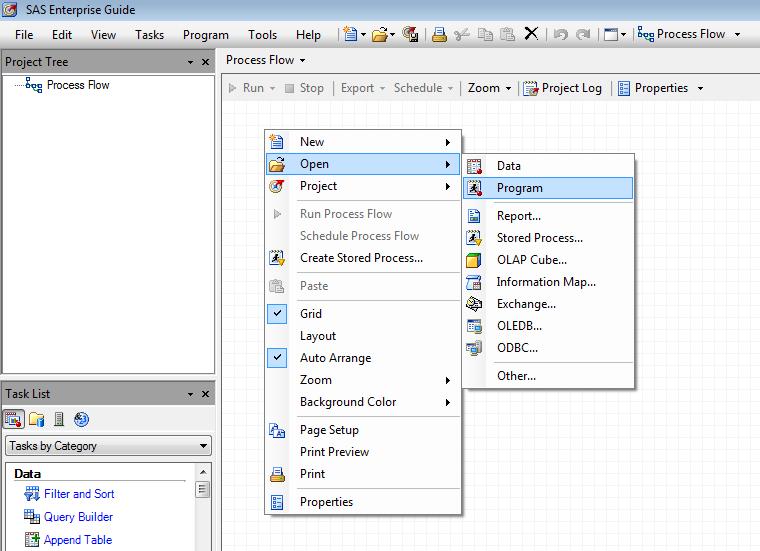Click the Query Builder link
The width and height of the screenshot is (760, 551).
coord(79,517)
